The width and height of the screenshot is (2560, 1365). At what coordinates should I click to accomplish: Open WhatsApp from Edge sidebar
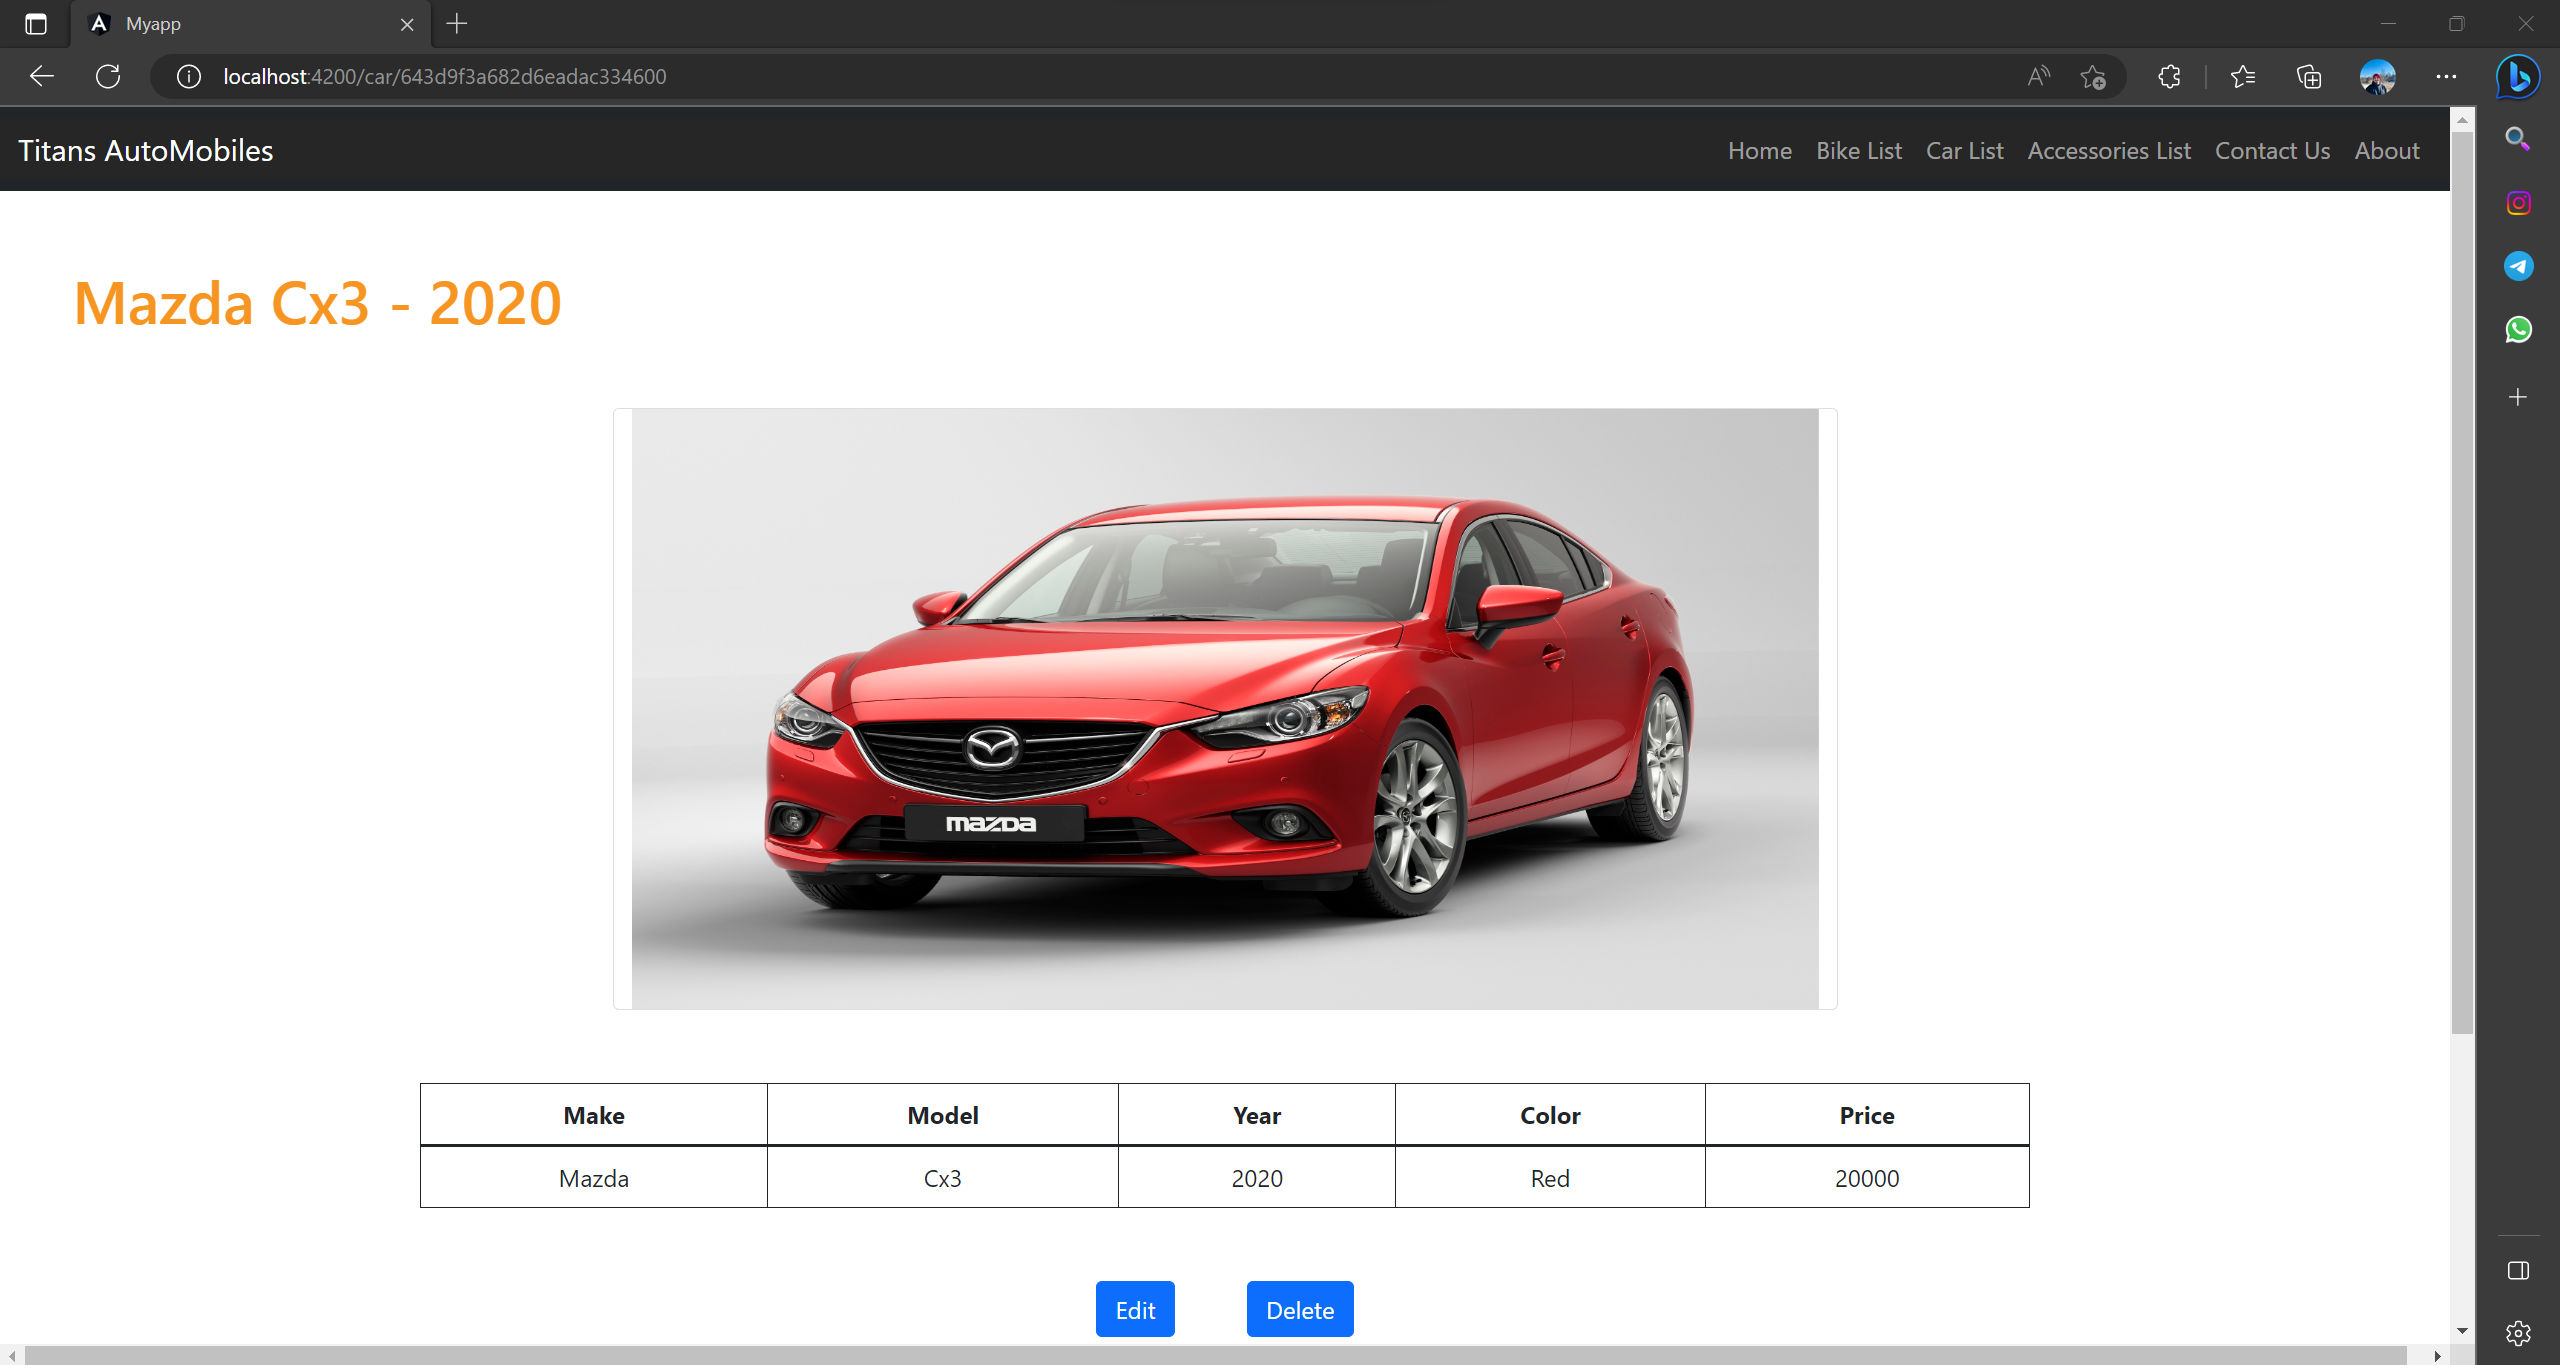[x=2518, y=330]
